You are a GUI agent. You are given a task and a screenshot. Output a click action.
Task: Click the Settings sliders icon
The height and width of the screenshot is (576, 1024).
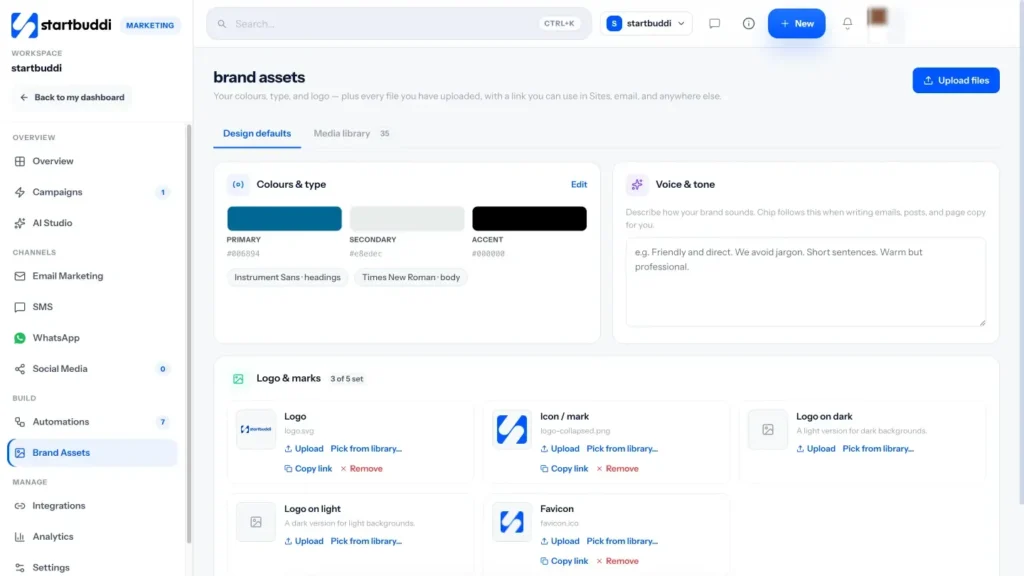point(20,568)
